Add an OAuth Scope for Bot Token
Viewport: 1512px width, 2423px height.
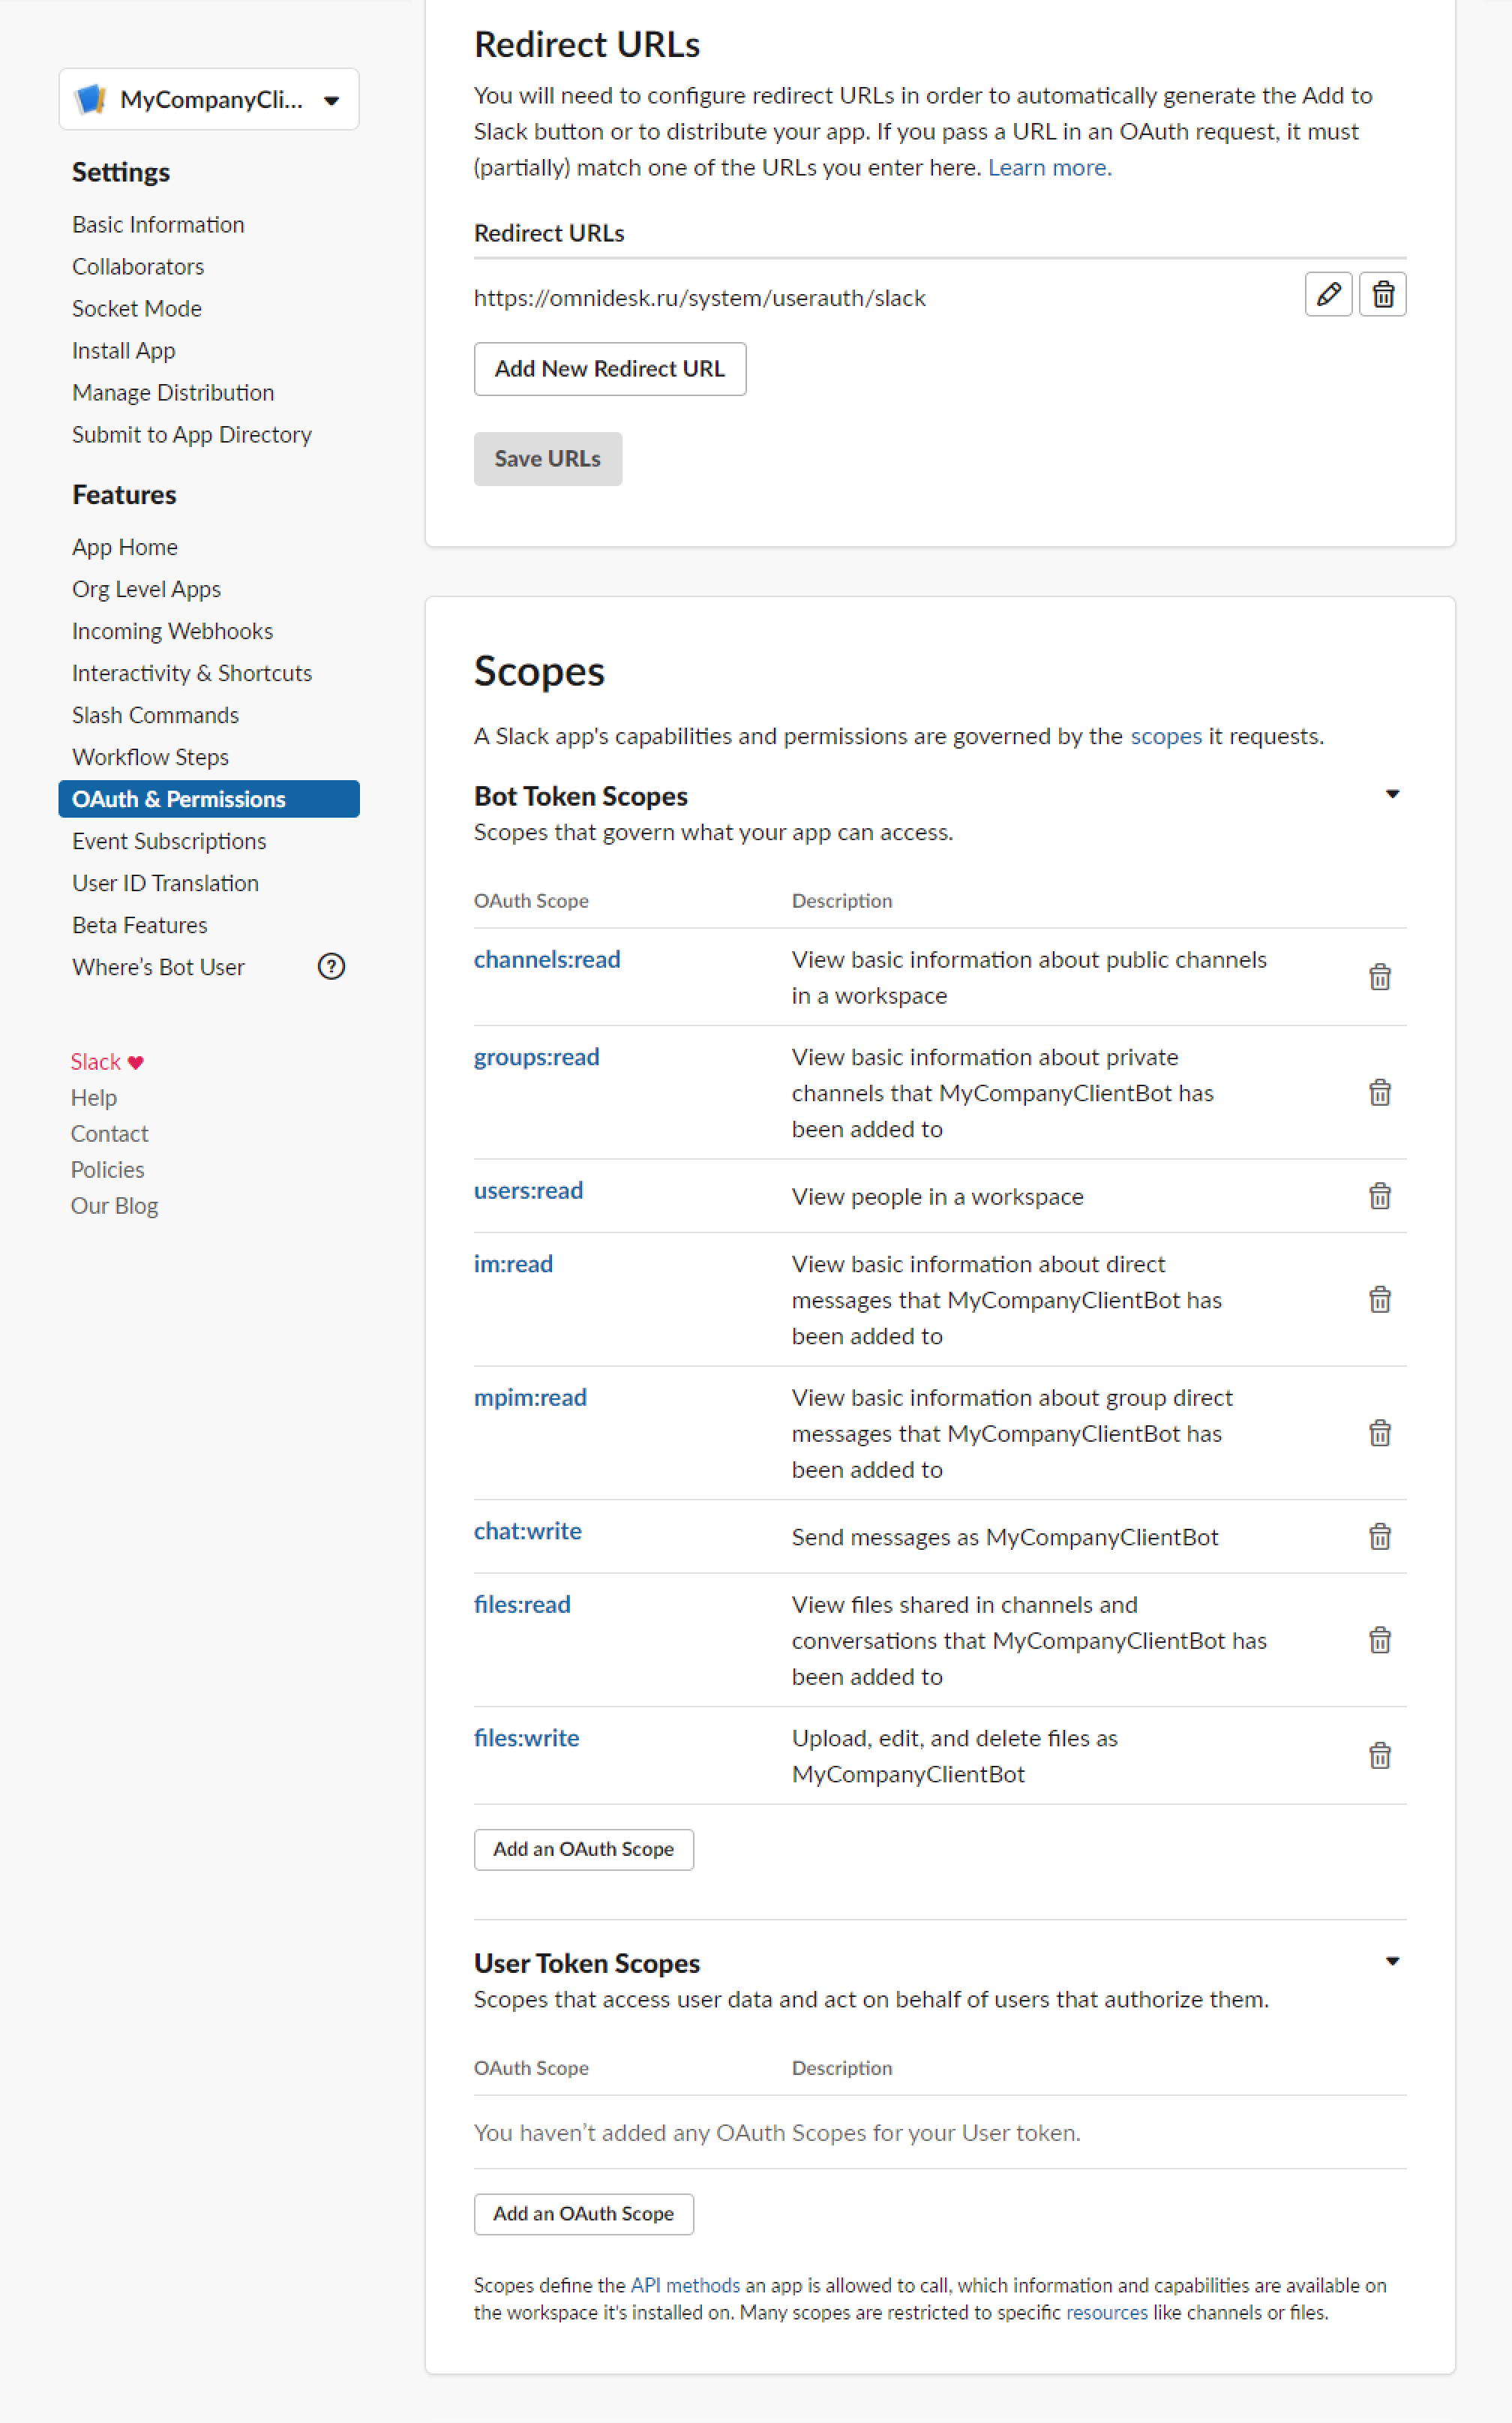click(x=584, y=1849)
